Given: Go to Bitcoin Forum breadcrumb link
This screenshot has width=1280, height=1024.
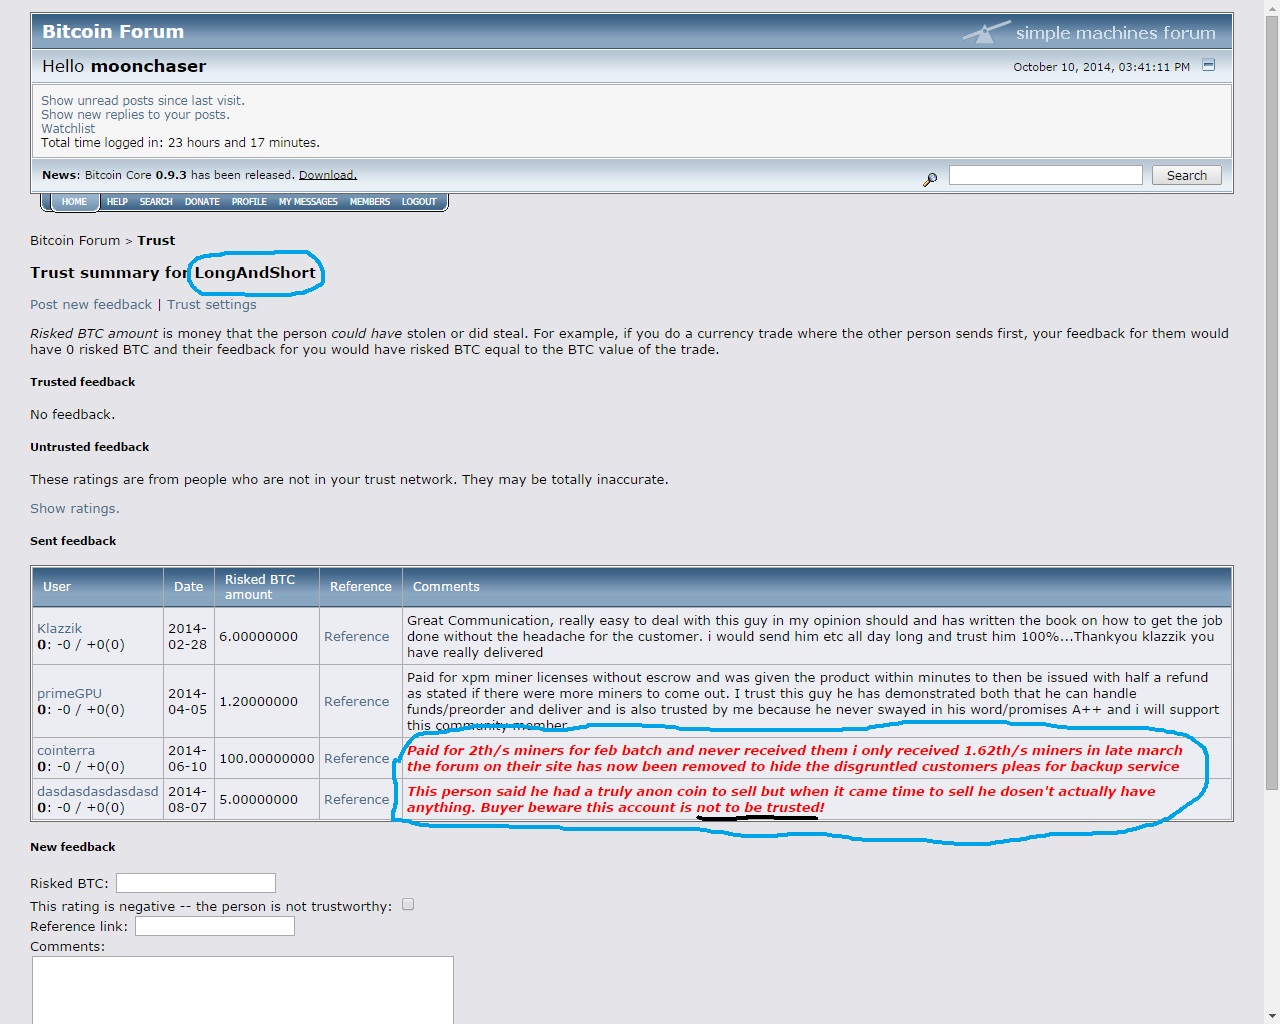Looking at the screenshot, I should (75, 240).
